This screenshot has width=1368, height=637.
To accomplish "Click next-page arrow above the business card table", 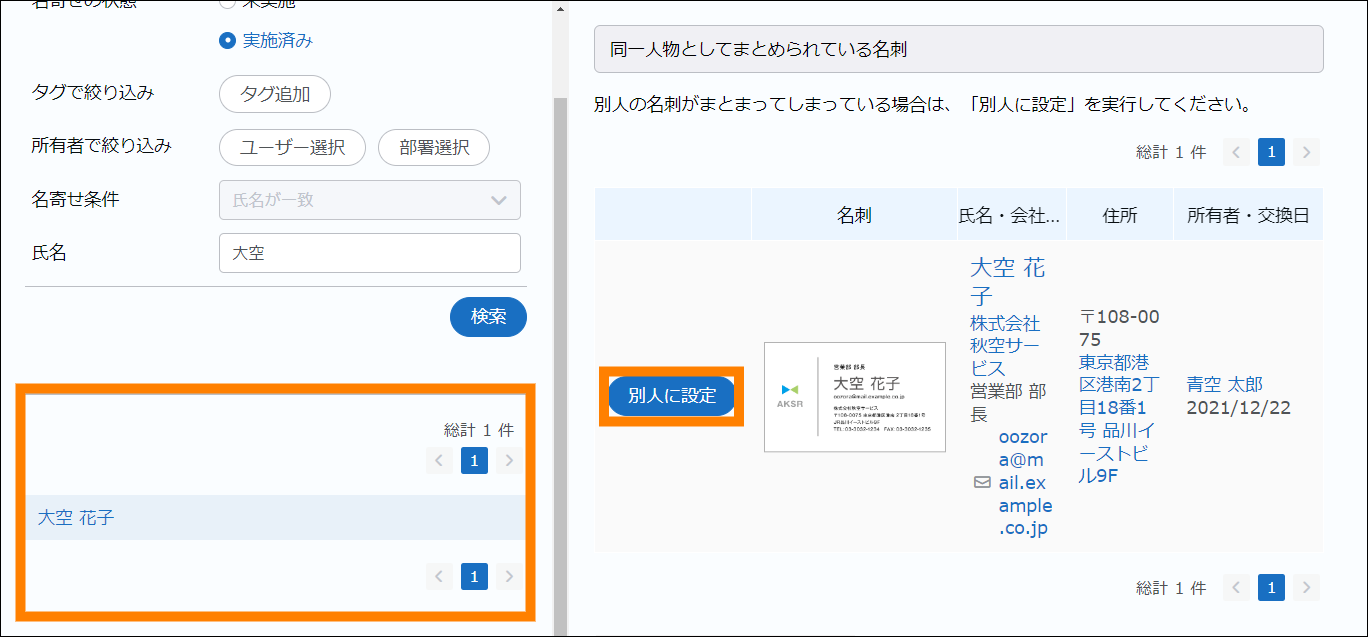I will pyautogui.click(x=1305, y=152).
